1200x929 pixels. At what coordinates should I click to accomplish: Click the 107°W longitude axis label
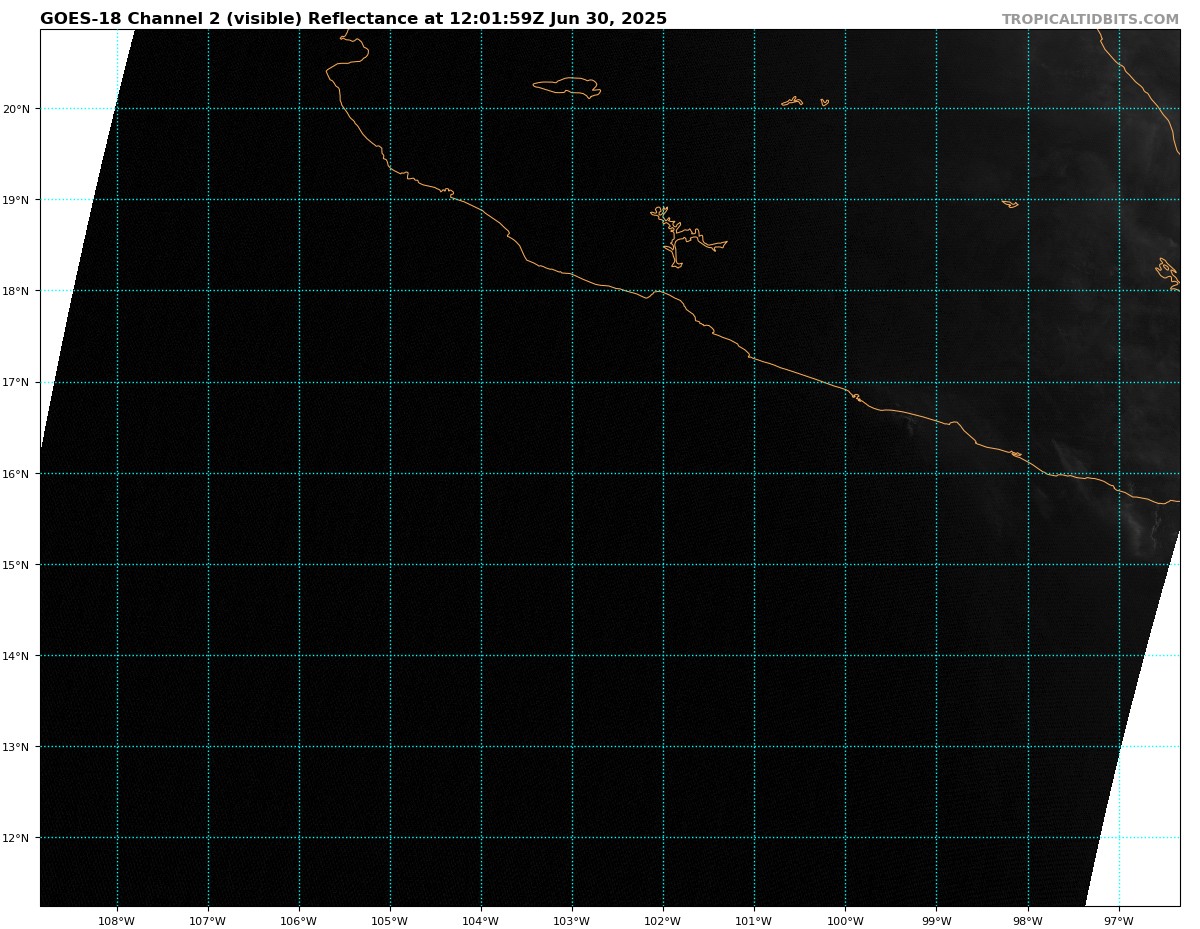click(x=208, y=921)
